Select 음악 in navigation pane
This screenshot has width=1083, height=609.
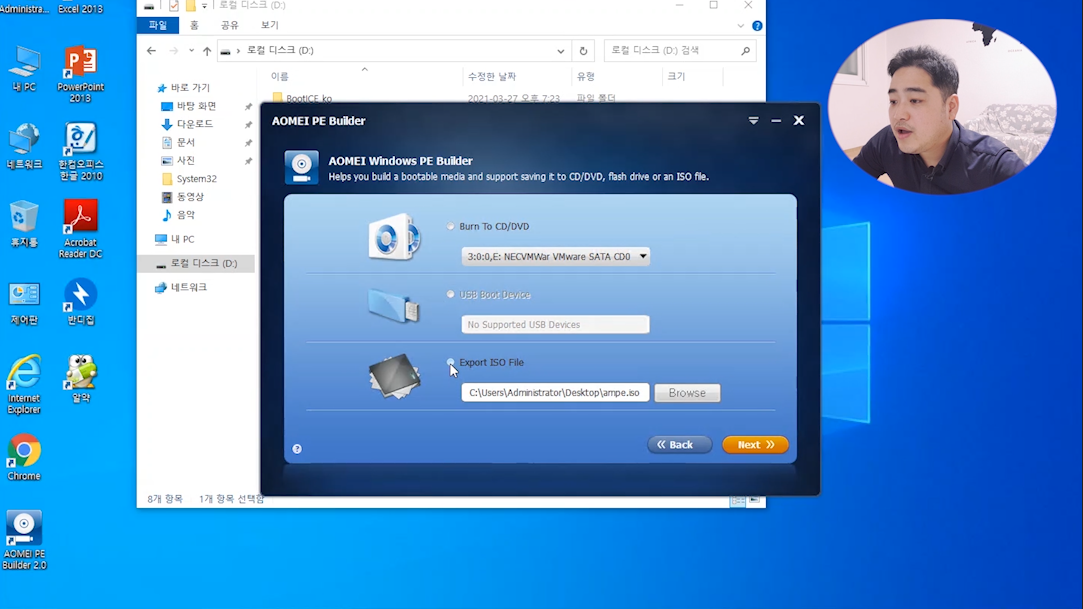[178, 215]
